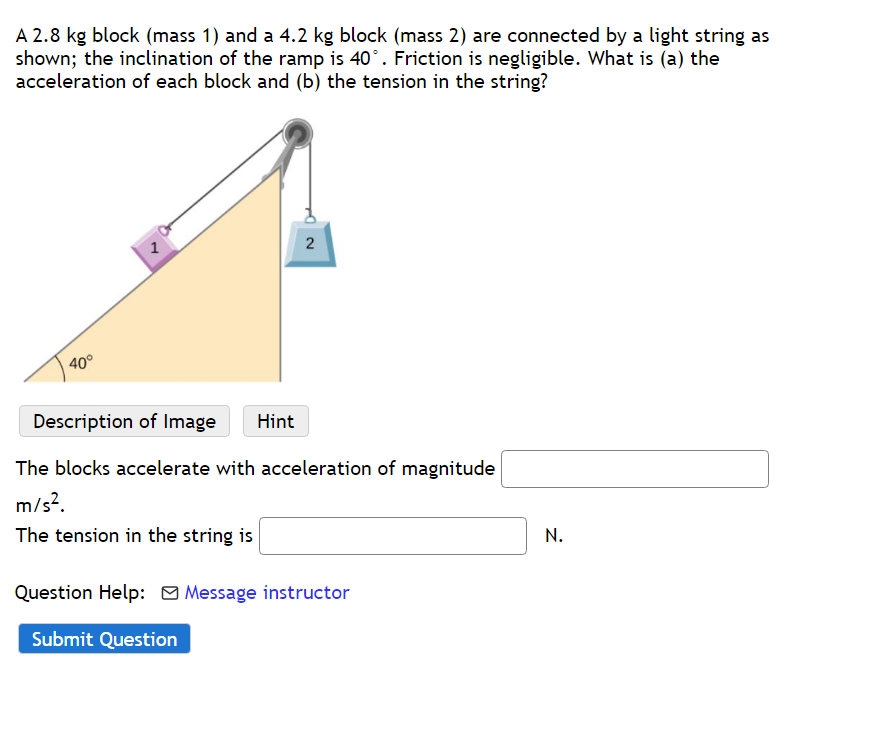
Task: Click the number 2 on the hanging weight
Action: coord(310,242)
